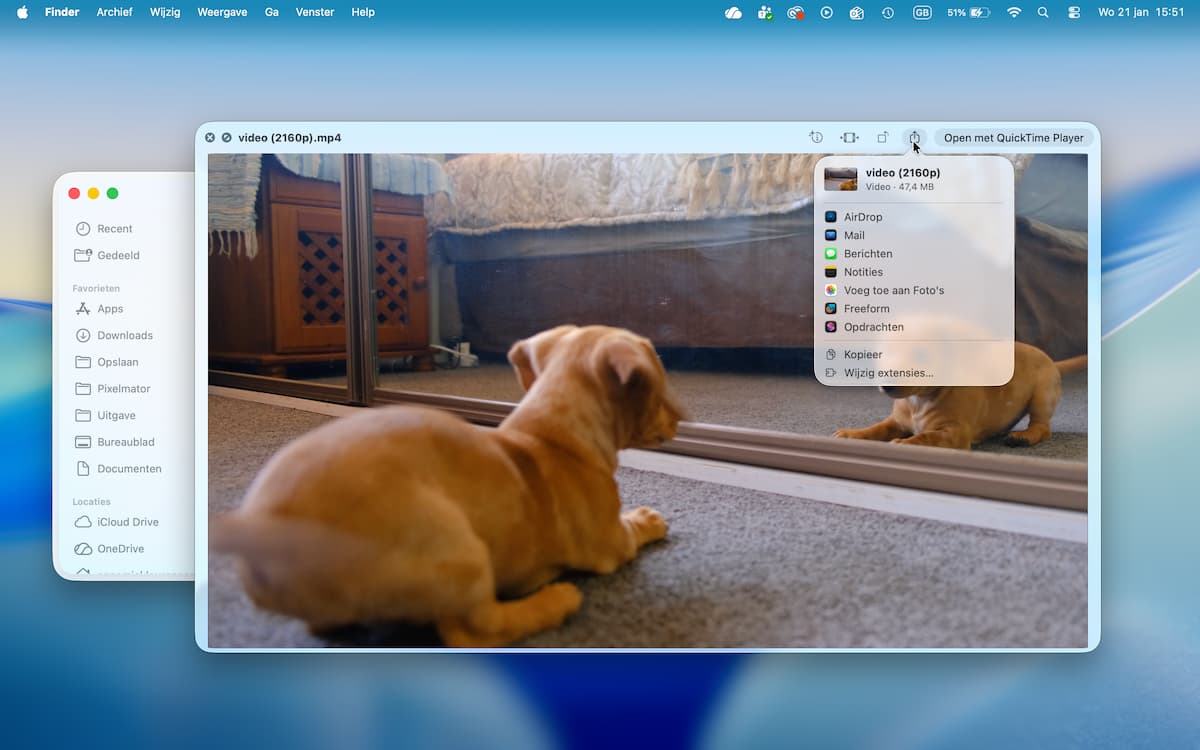1200x750 pixels.
Task: Click the rotating info icon in toolbar
Action: [x=816, y=138]
